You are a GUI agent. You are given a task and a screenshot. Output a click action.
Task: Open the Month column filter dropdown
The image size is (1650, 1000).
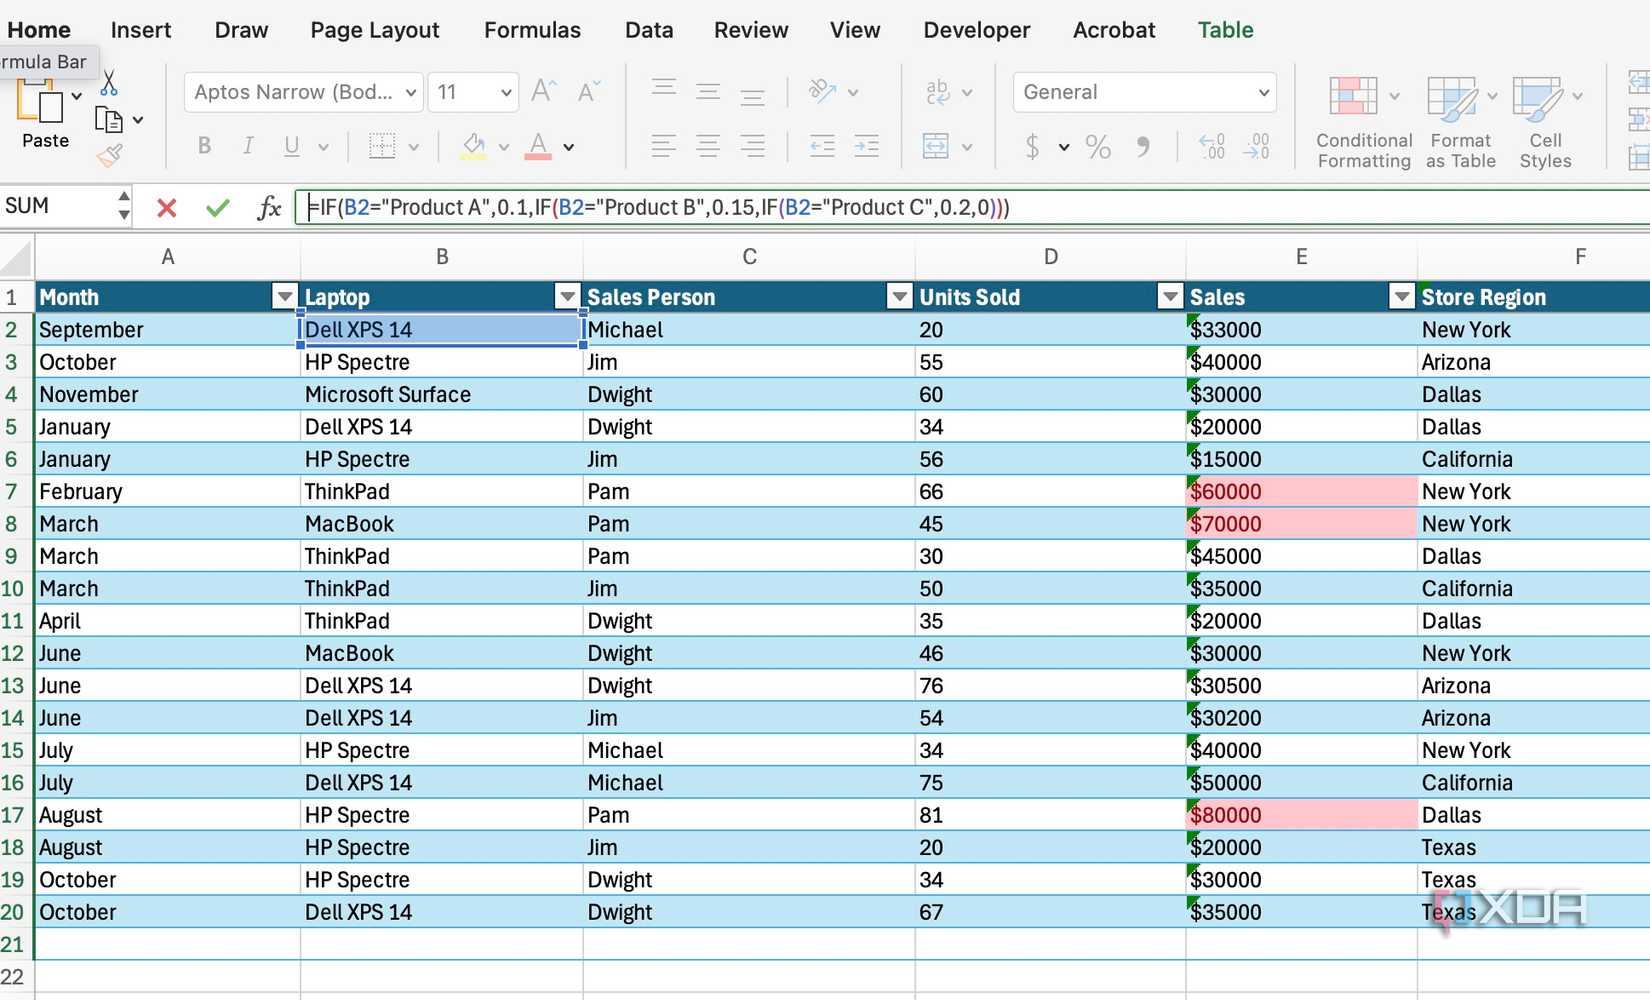coord(285,297)
